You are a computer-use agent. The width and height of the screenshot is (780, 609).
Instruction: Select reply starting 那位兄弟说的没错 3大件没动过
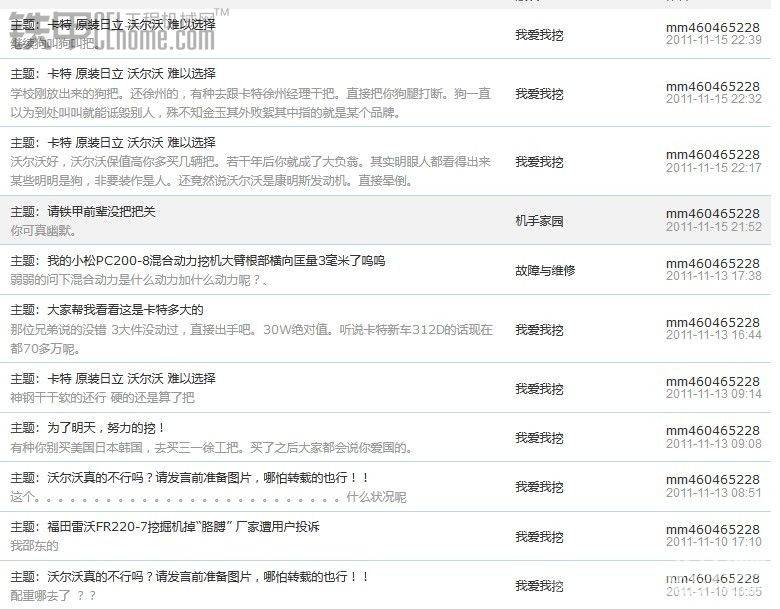pos(252,339)
